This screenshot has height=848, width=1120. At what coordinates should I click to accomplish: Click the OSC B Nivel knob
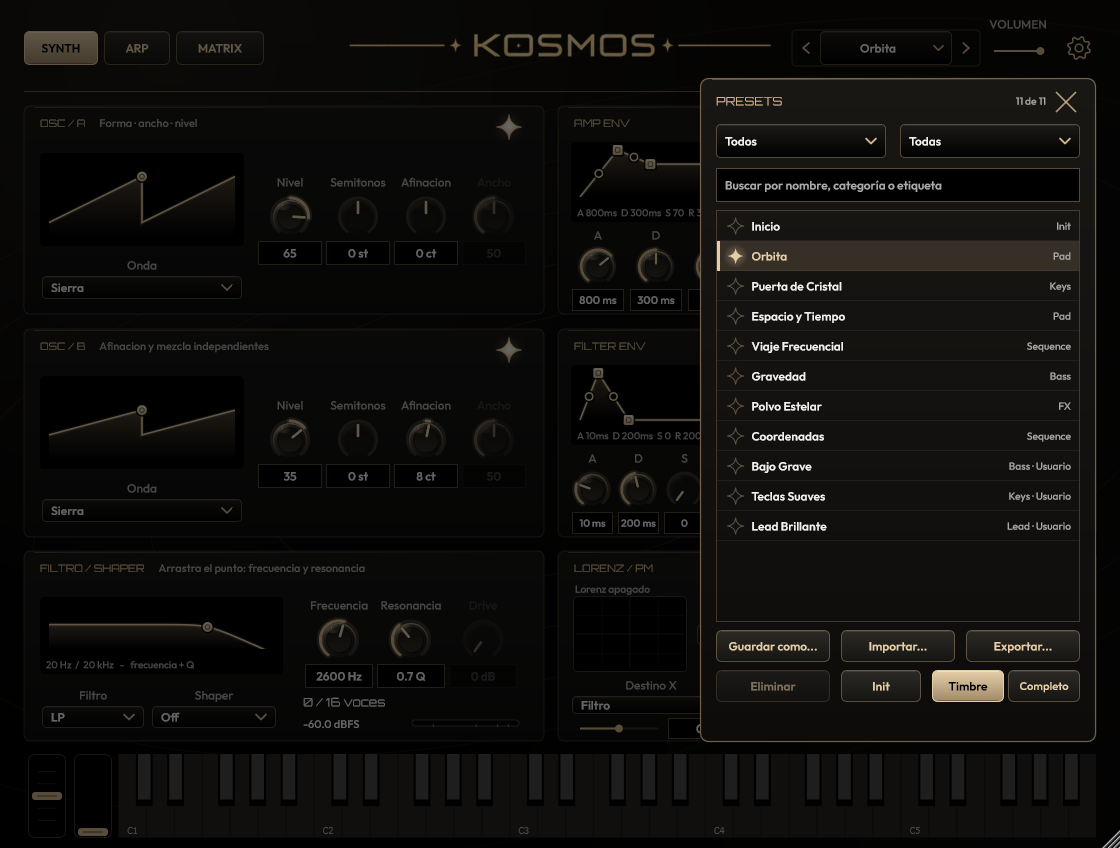[290, 439]
